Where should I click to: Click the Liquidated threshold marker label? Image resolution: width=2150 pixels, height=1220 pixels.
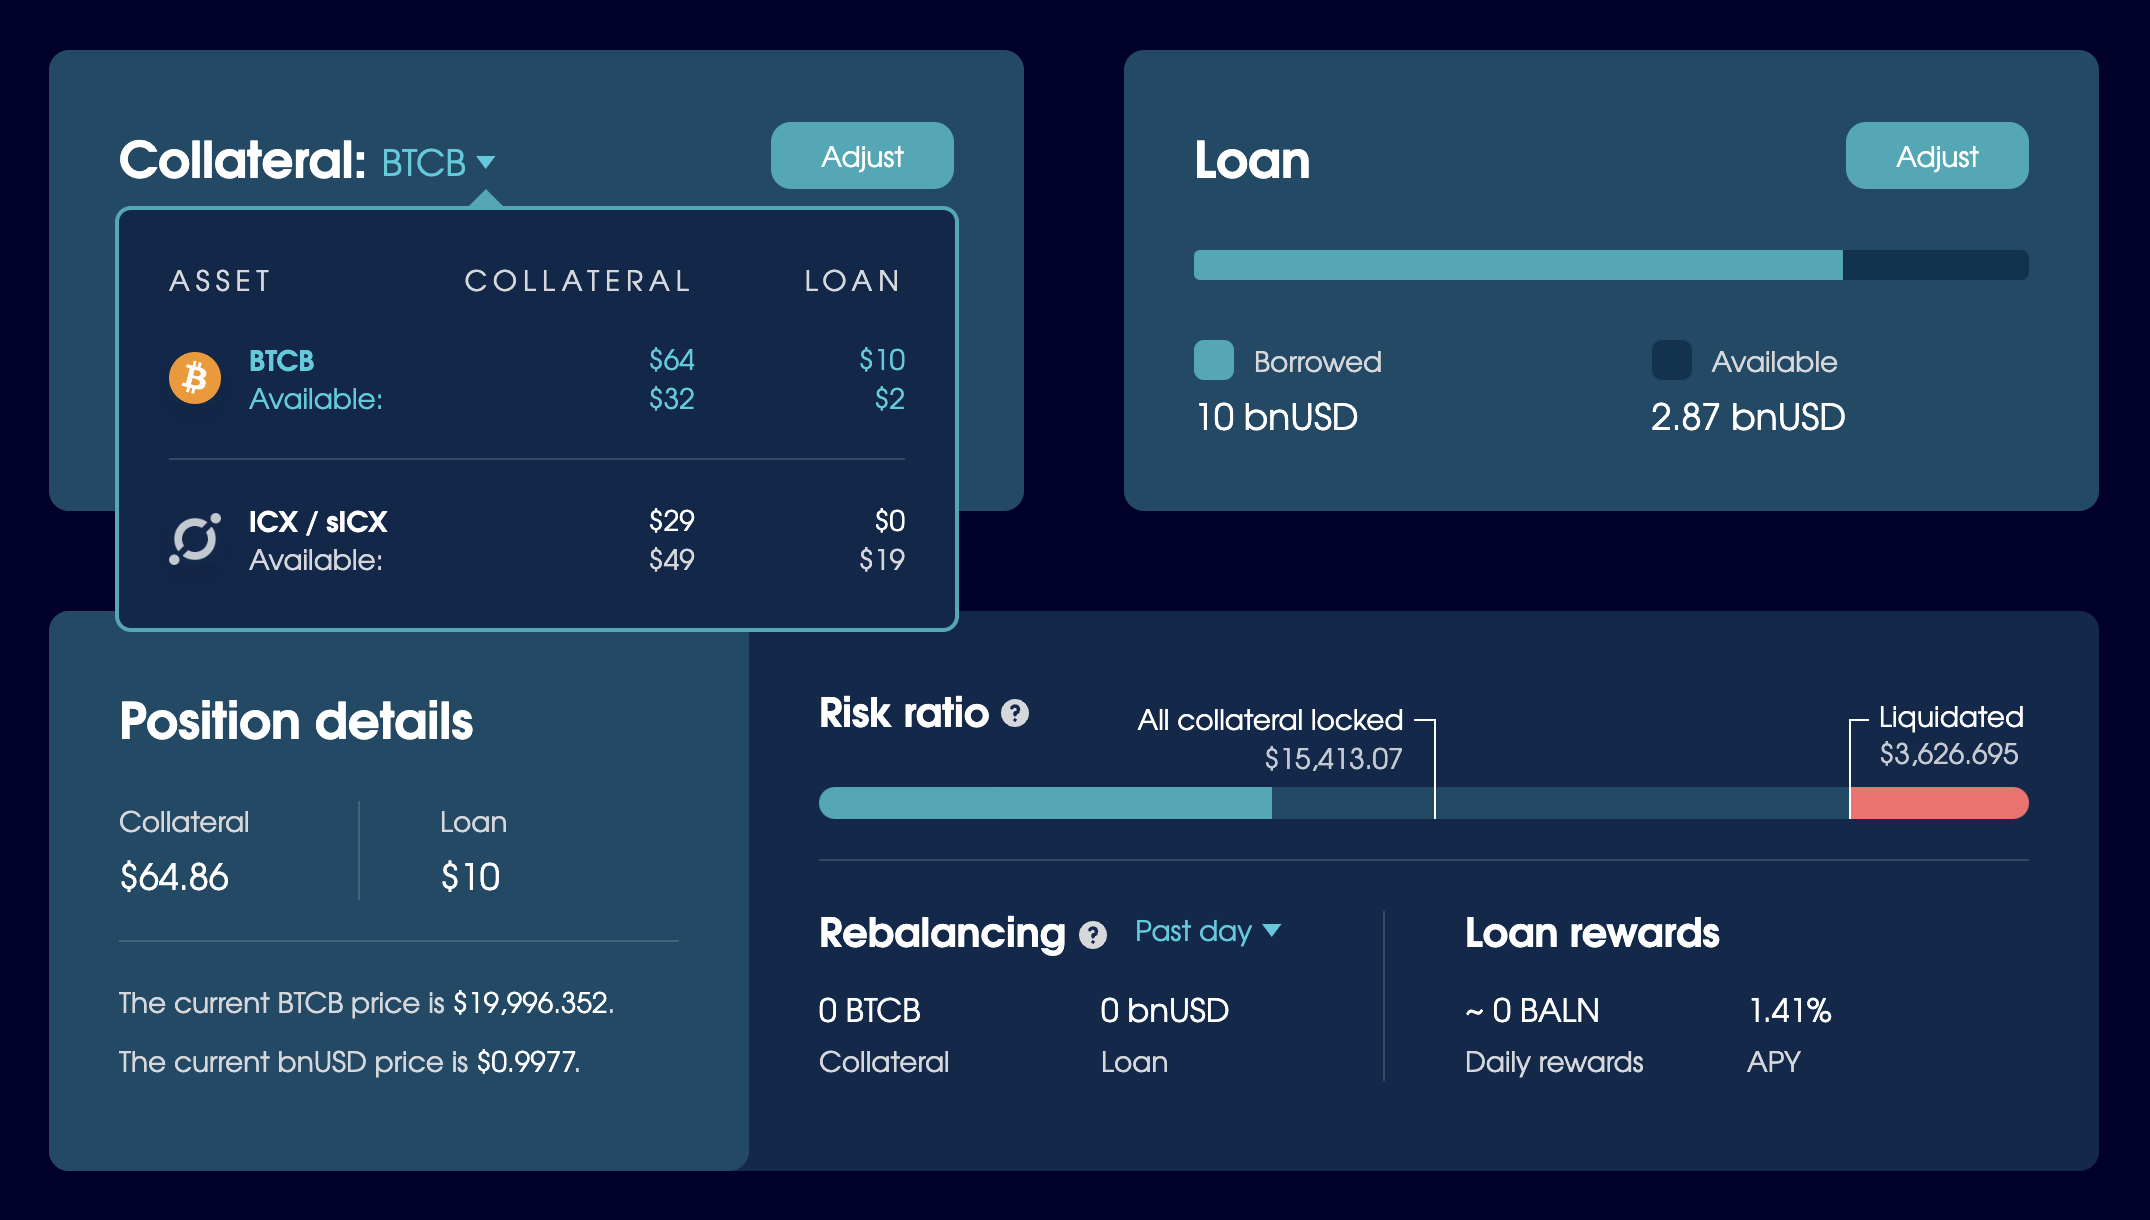(x=1950, y=717)
